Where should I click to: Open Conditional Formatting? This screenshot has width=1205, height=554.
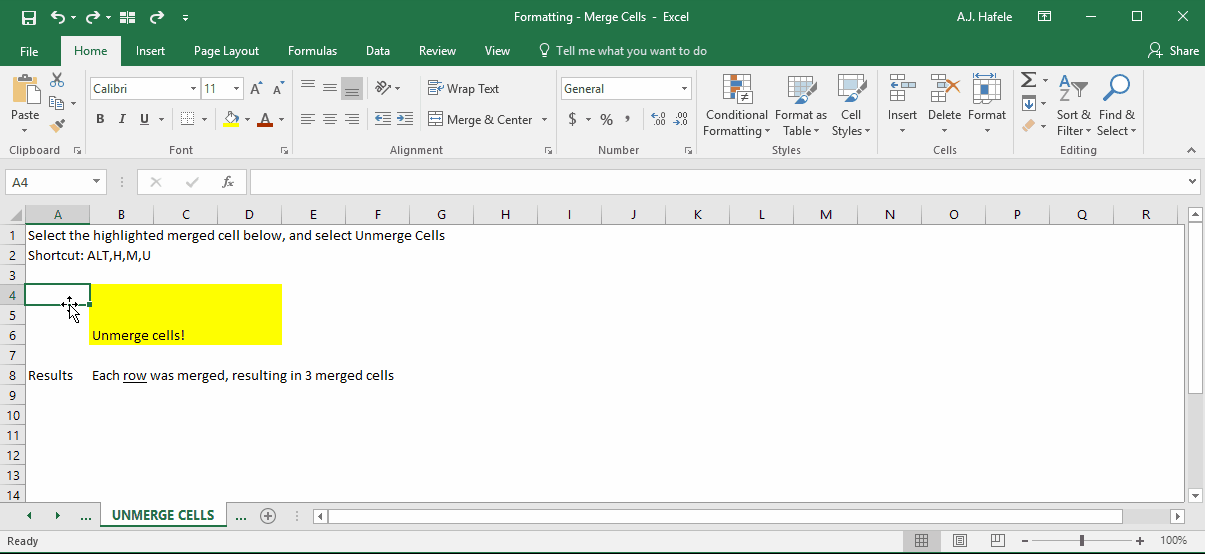pos(737,105)
